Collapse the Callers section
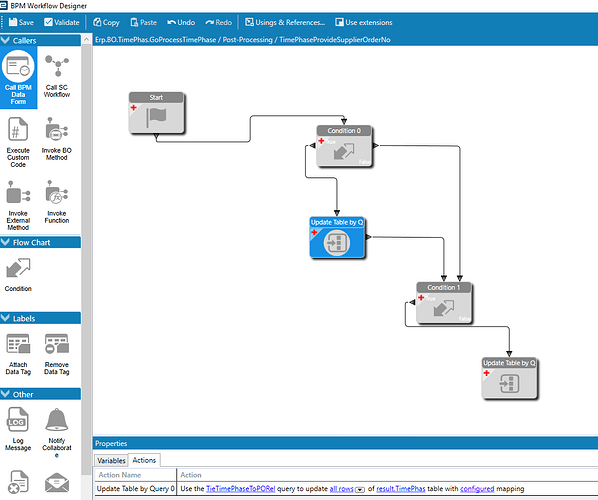The height and width of the screenshot is (500, 598). (x=5, y=40)
